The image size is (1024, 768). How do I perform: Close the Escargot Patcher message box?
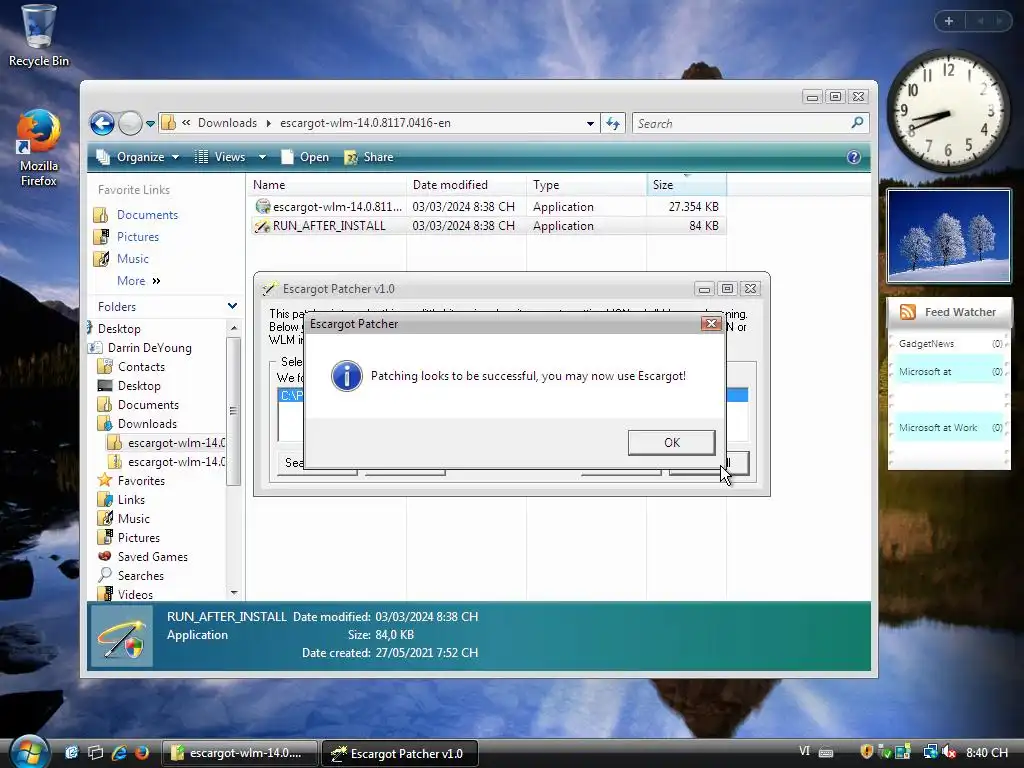click(x=711, y=323)
